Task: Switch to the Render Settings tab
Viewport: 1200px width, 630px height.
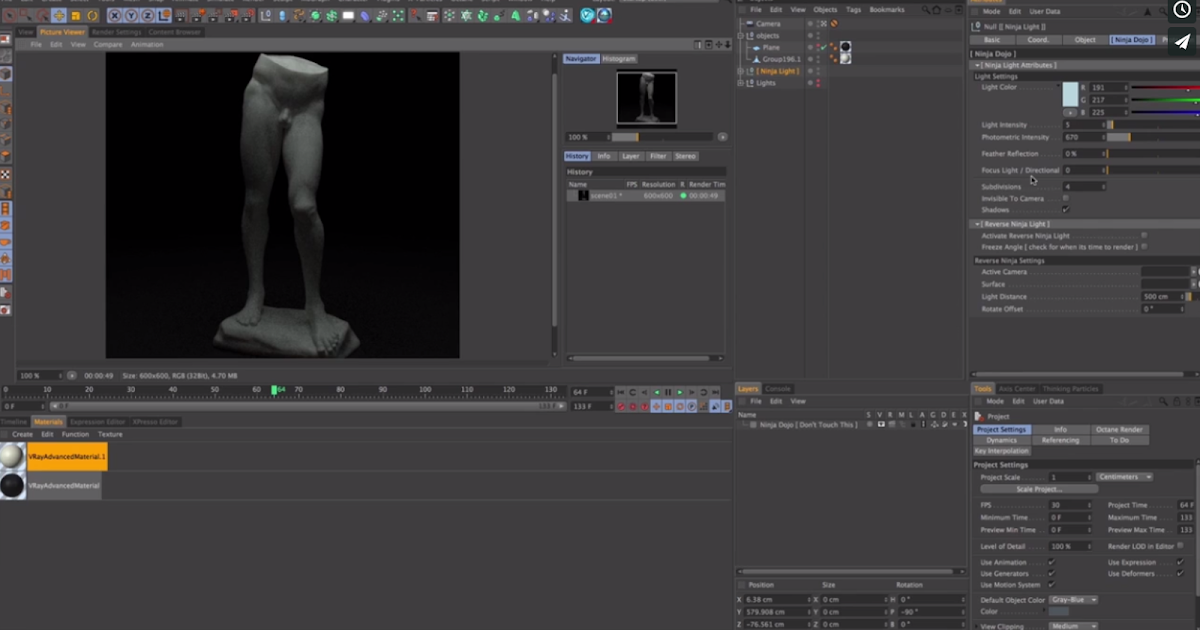Action: [x=117, y=32]
